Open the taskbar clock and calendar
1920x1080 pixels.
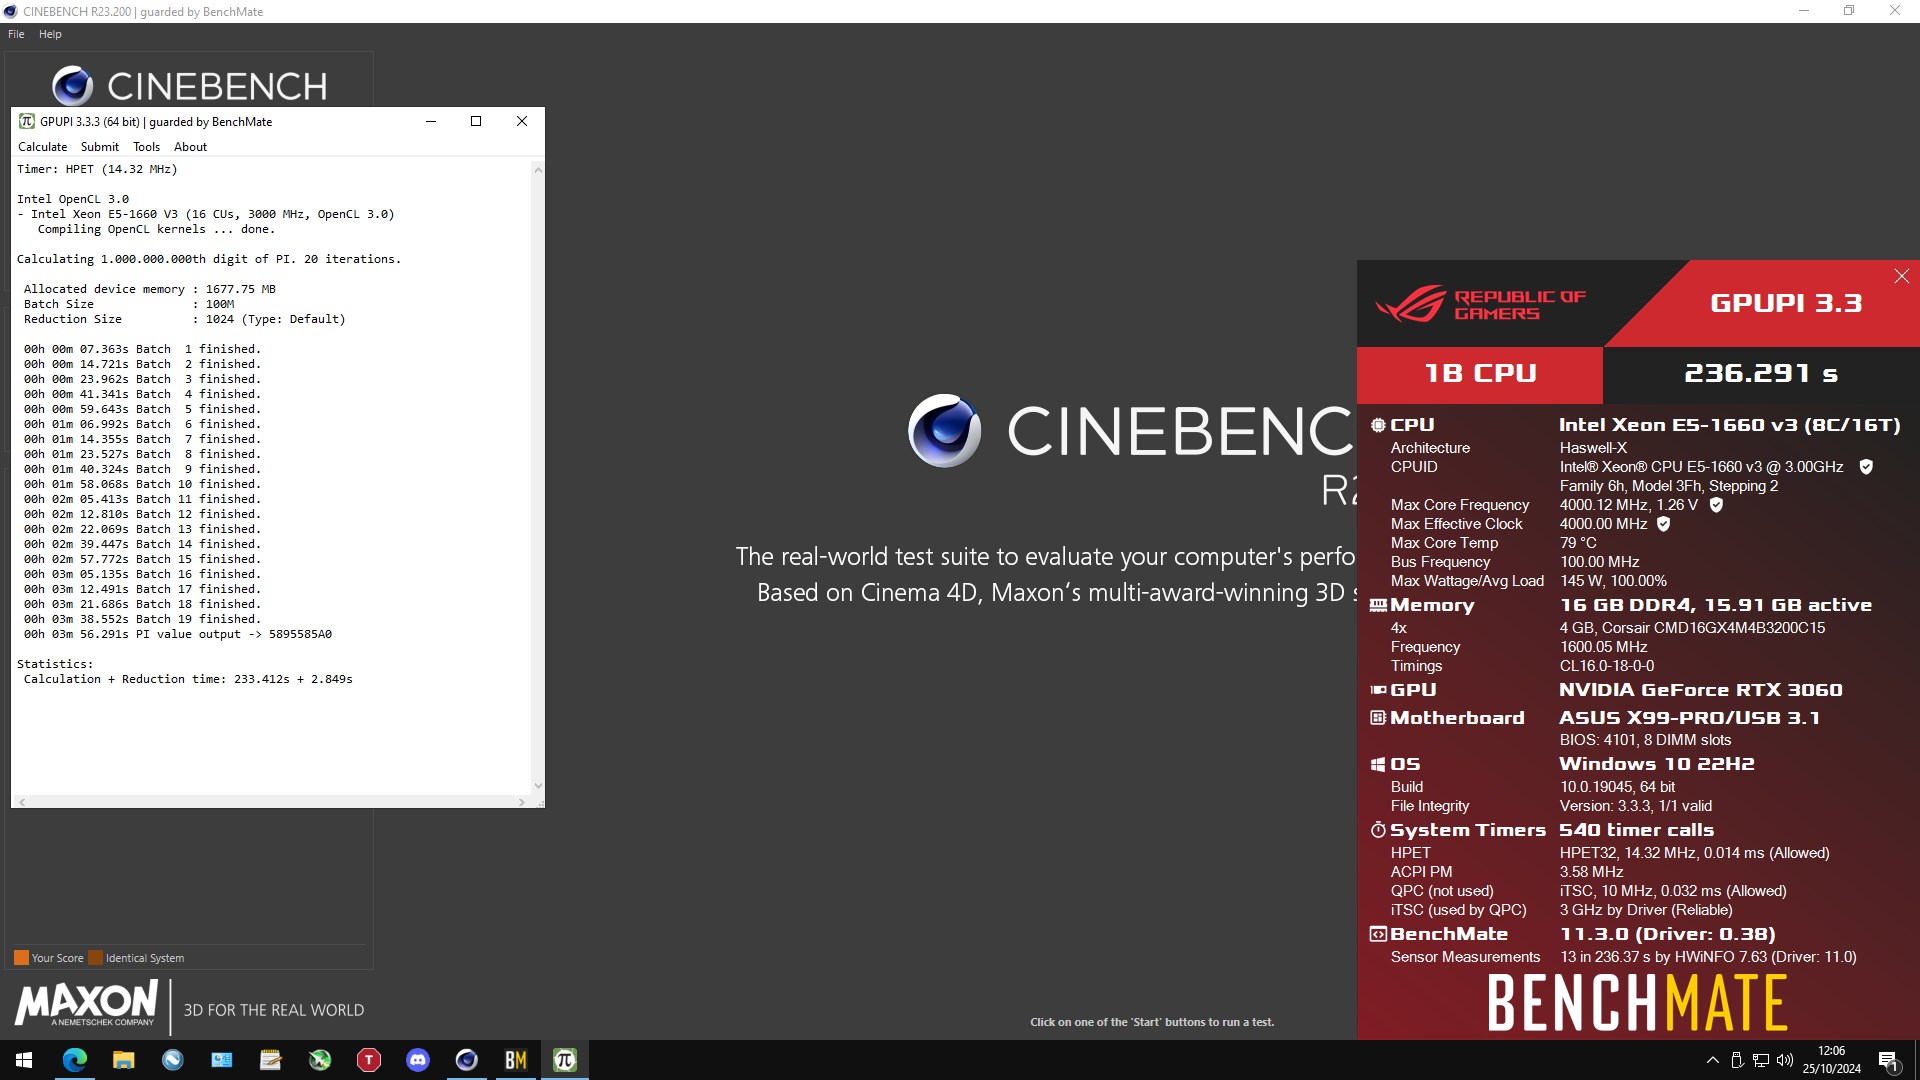[x=1832, y=1060]
